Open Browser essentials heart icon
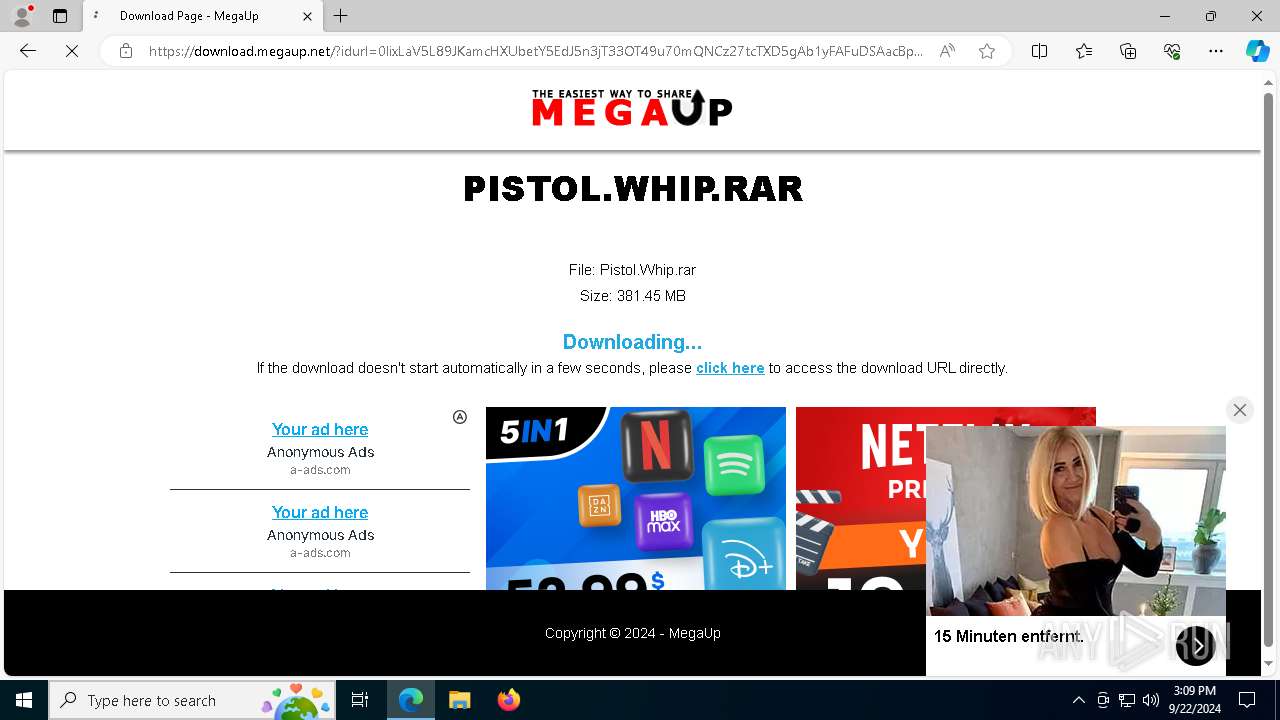The image size is (1280, 720). coord(1172,51)
